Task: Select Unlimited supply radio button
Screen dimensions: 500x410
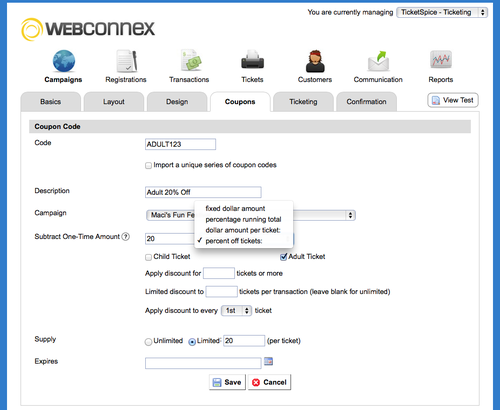Action: point(148,342)
